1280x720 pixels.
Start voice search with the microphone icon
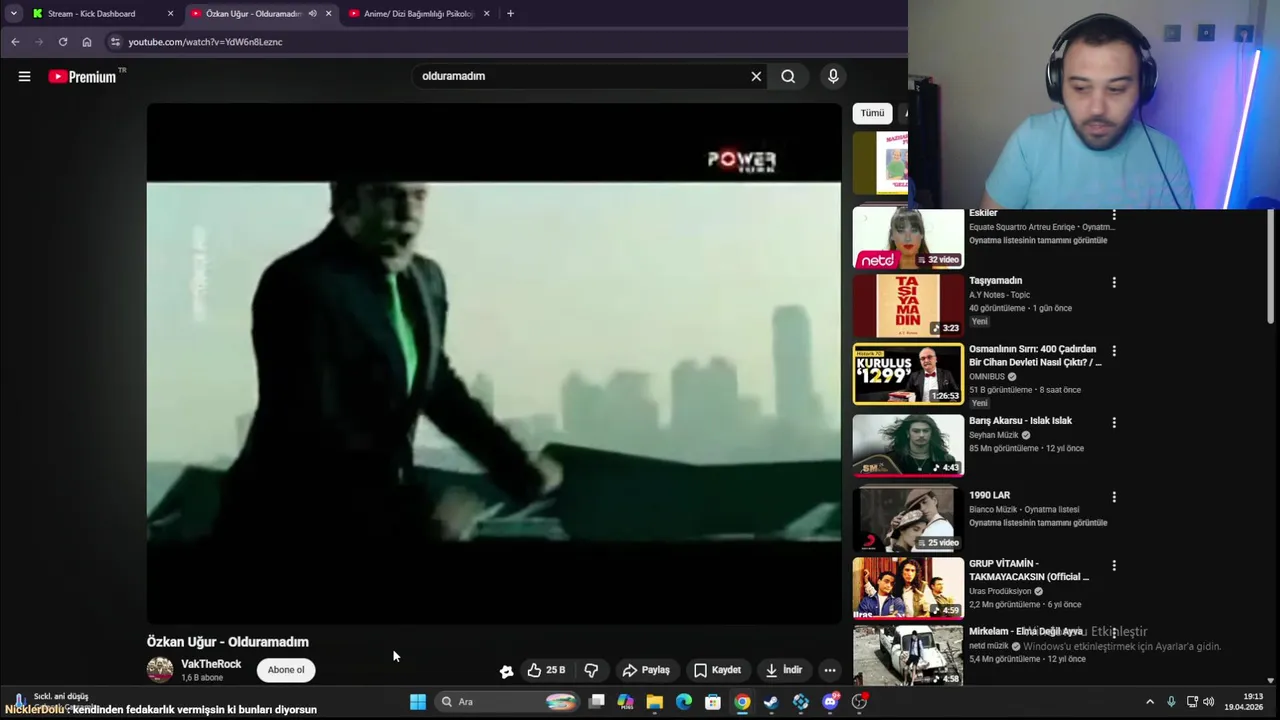(833, 76)
